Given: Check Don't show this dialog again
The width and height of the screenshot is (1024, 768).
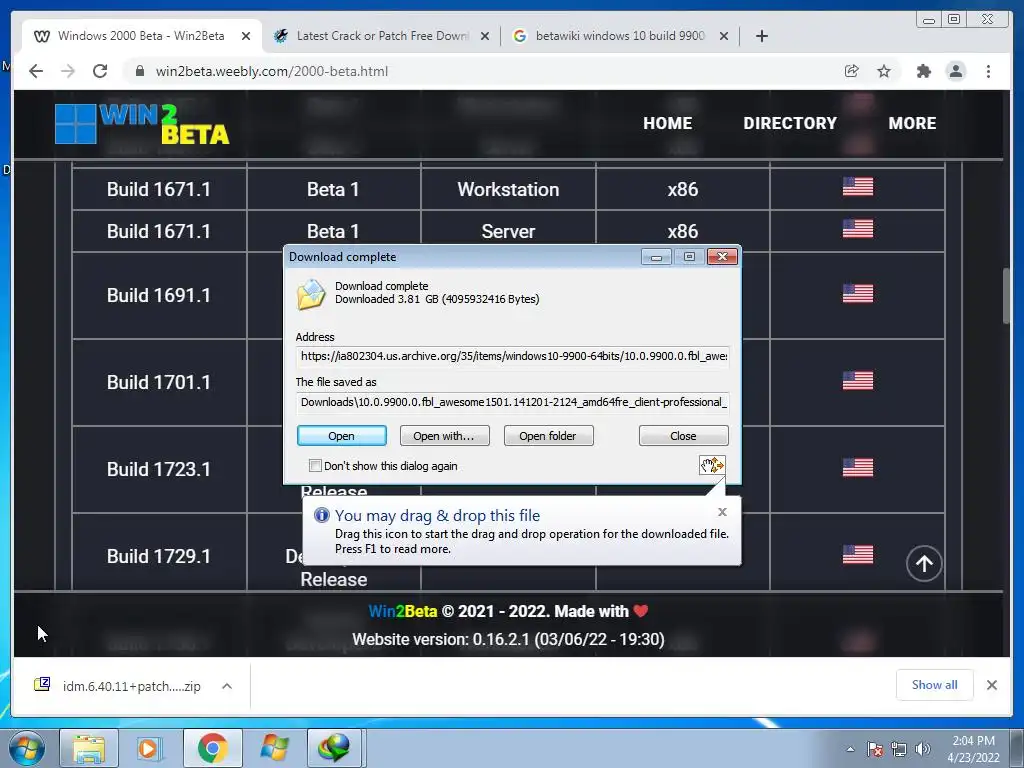Looking at the screenshot, I should click(x=315, y=466).
